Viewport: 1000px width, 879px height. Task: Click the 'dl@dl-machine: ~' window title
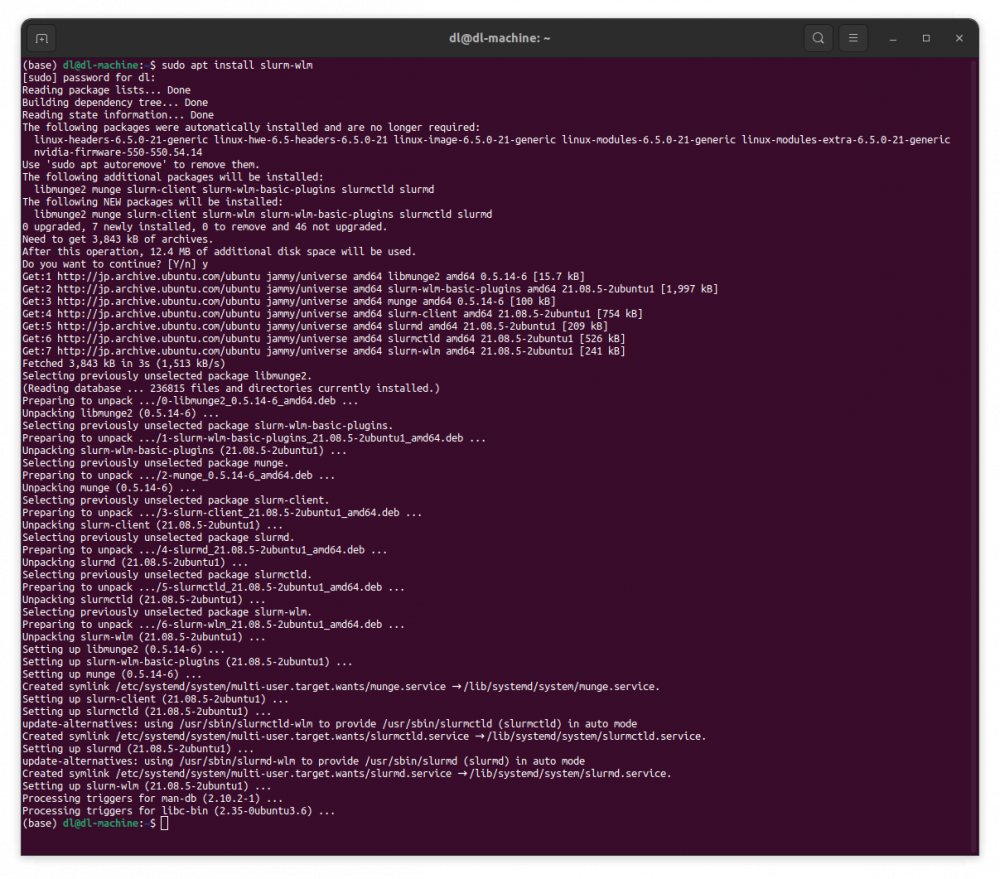(x=499, y=38)
